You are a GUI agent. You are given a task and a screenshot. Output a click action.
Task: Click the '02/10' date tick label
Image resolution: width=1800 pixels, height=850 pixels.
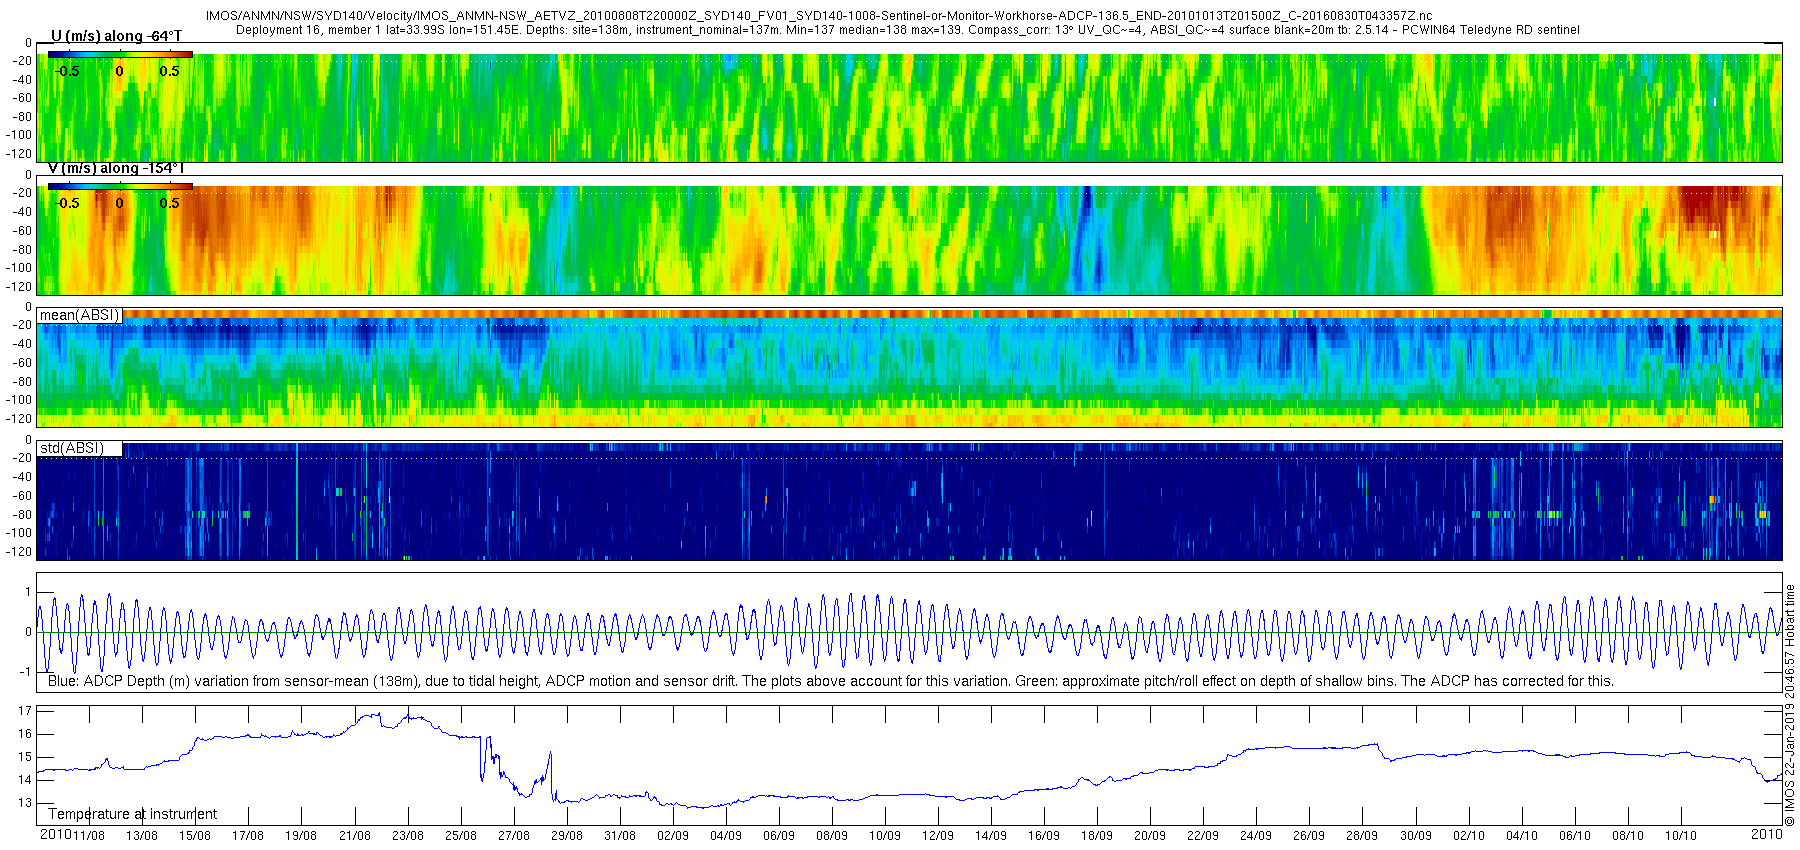tap(1468, 836)
